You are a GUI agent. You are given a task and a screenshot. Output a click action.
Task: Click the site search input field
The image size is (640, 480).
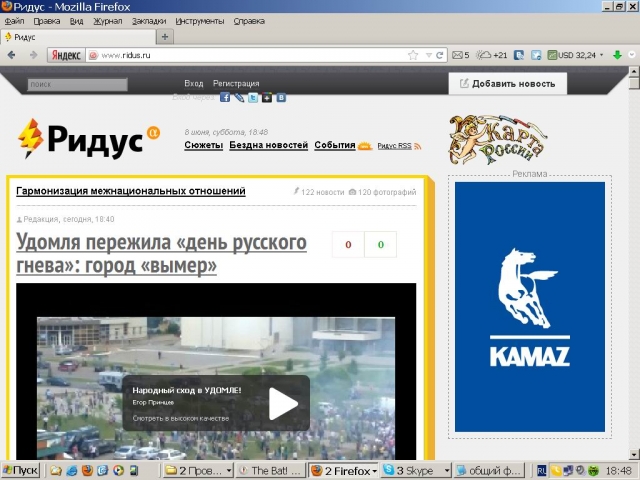point(77,85)
